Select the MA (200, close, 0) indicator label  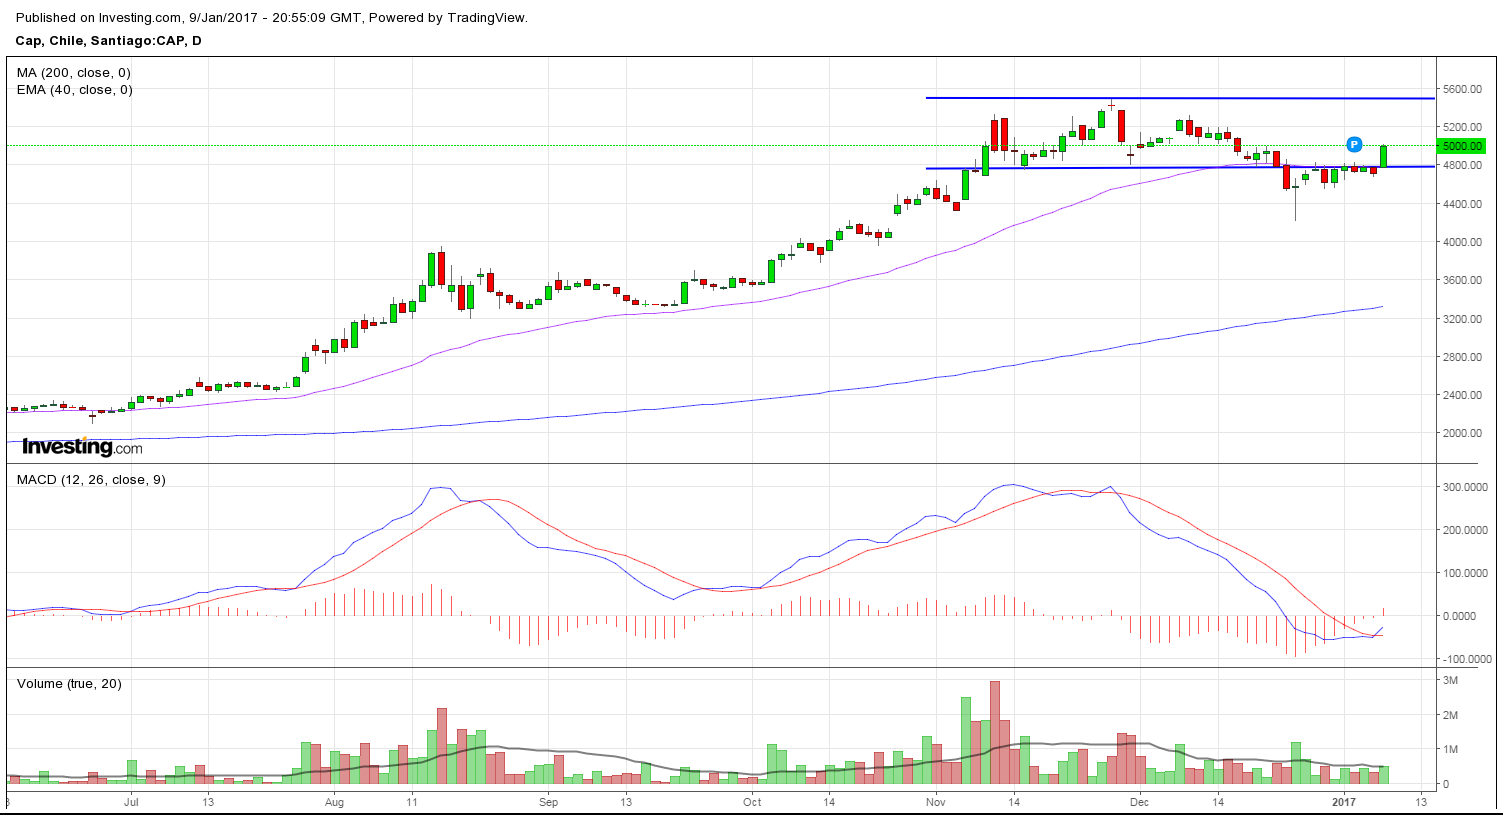click(73, 73)
